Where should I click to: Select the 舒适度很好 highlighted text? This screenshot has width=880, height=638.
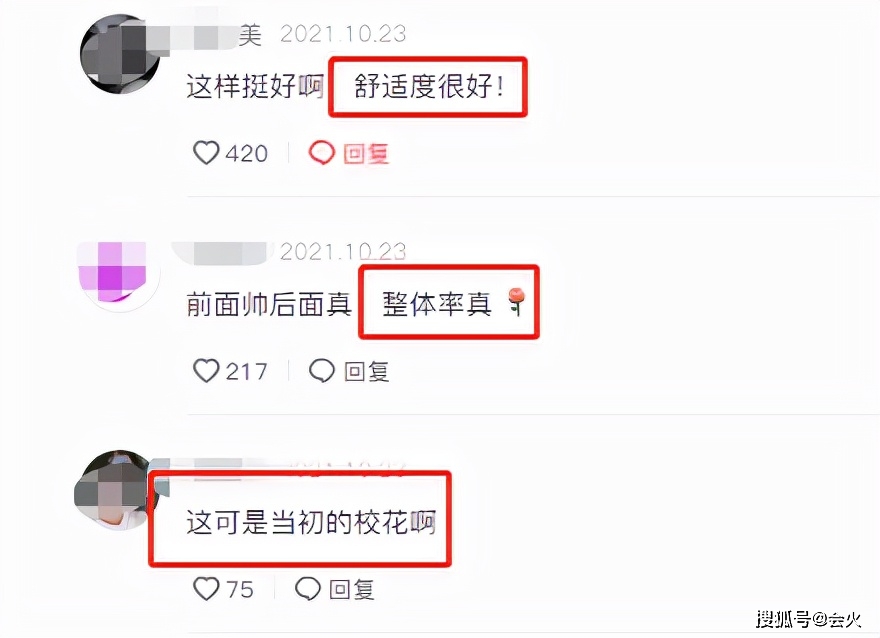pos(429,86)
